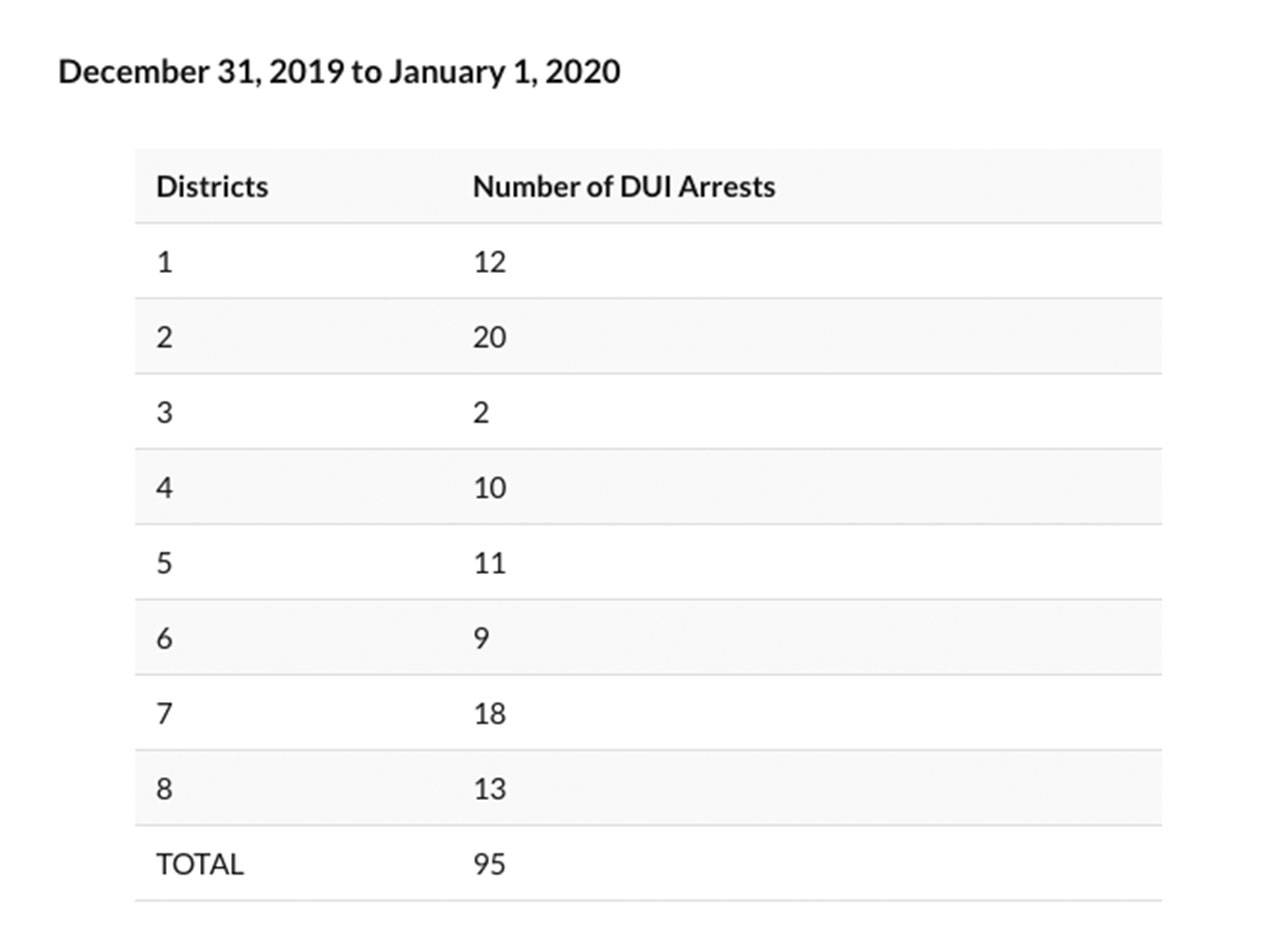Image resolution: width=1280 pixels, height=944 pixels.
Task: Click the arrests value 20 in district 2 row
Action: (x=489, y=338)
